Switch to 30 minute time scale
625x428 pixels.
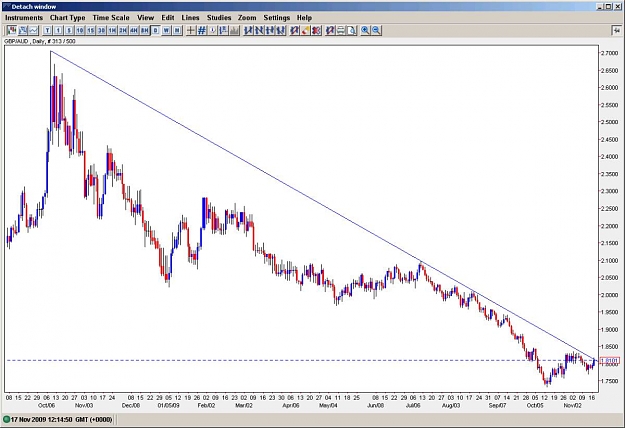pos(101,30)
